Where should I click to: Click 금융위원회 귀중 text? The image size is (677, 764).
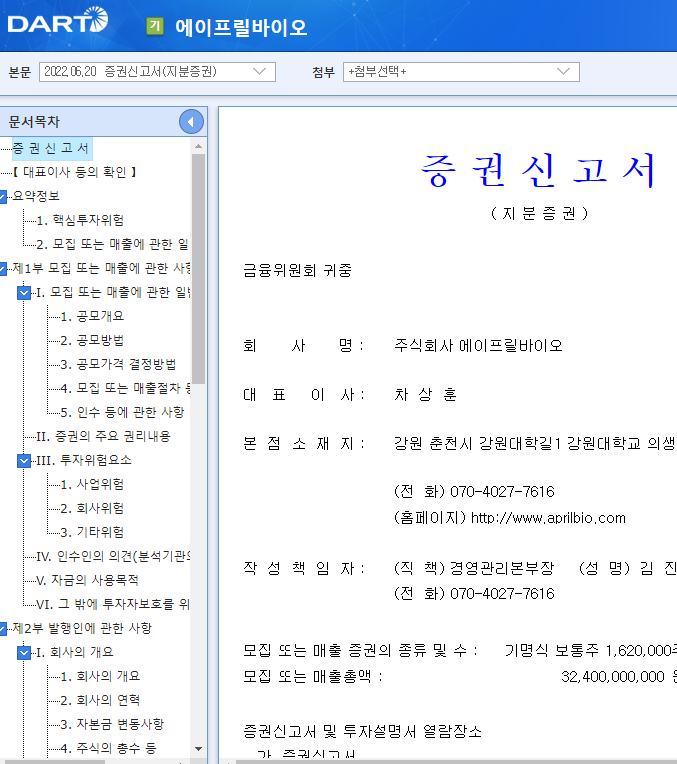297,270
